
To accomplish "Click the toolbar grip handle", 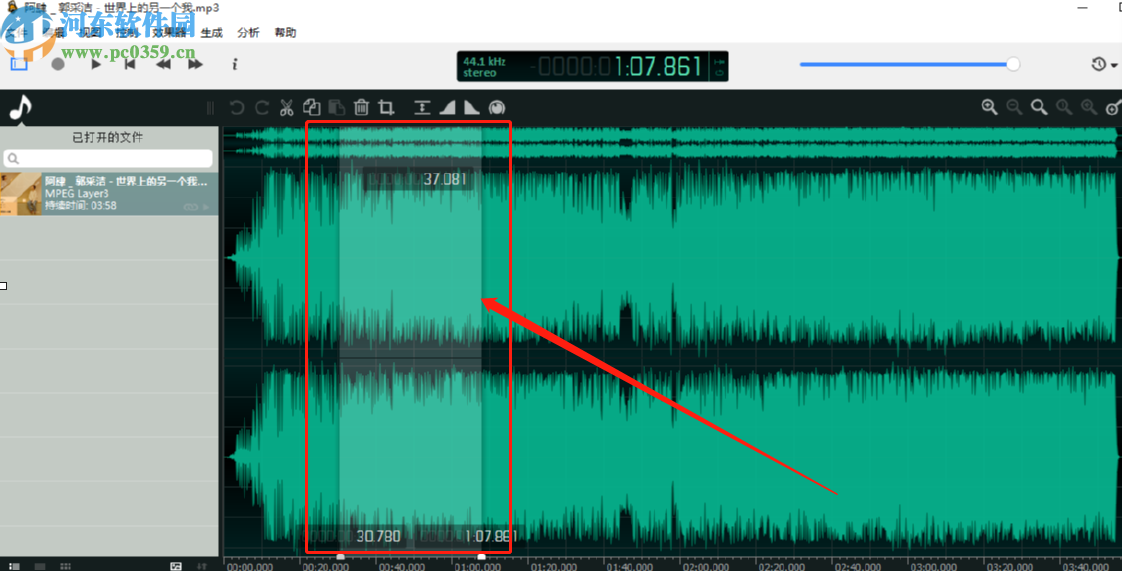I will [210, 108].
